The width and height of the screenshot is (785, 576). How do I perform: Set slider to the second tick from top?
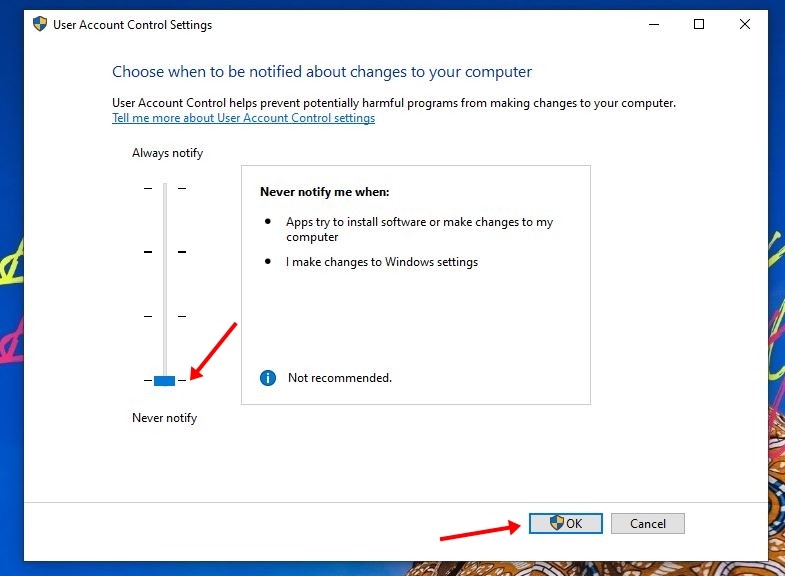point(165,252)
